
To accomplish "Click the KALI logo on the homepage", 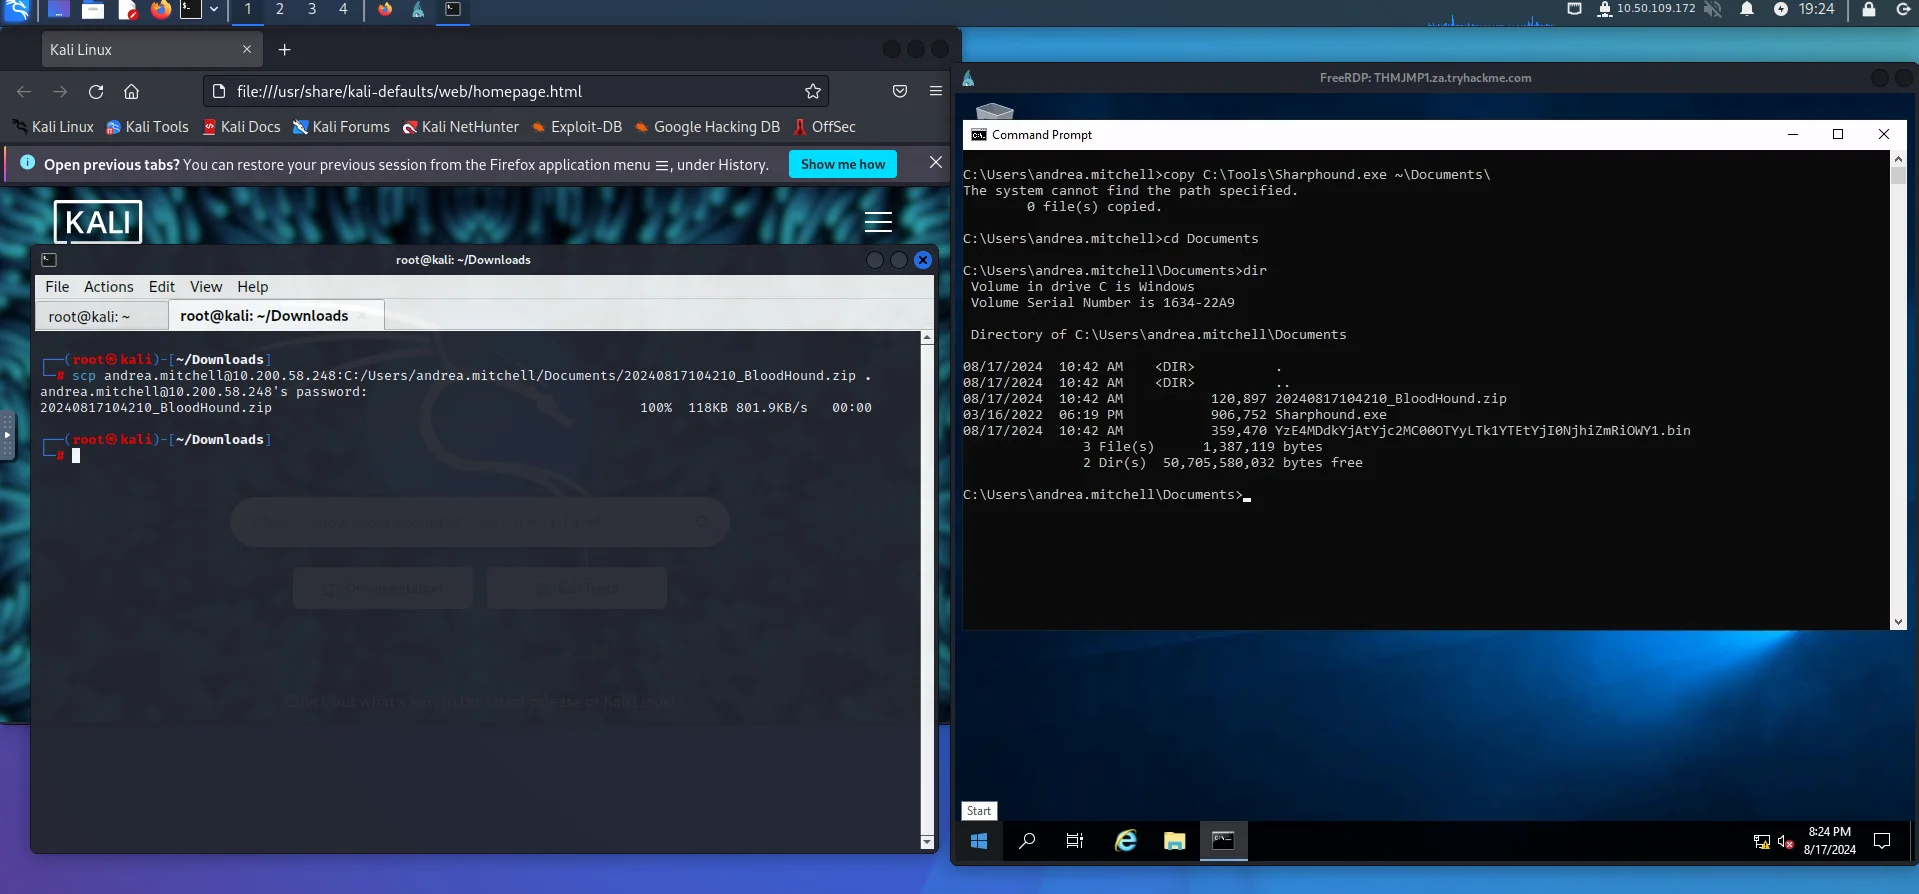I will coord(98,222).
